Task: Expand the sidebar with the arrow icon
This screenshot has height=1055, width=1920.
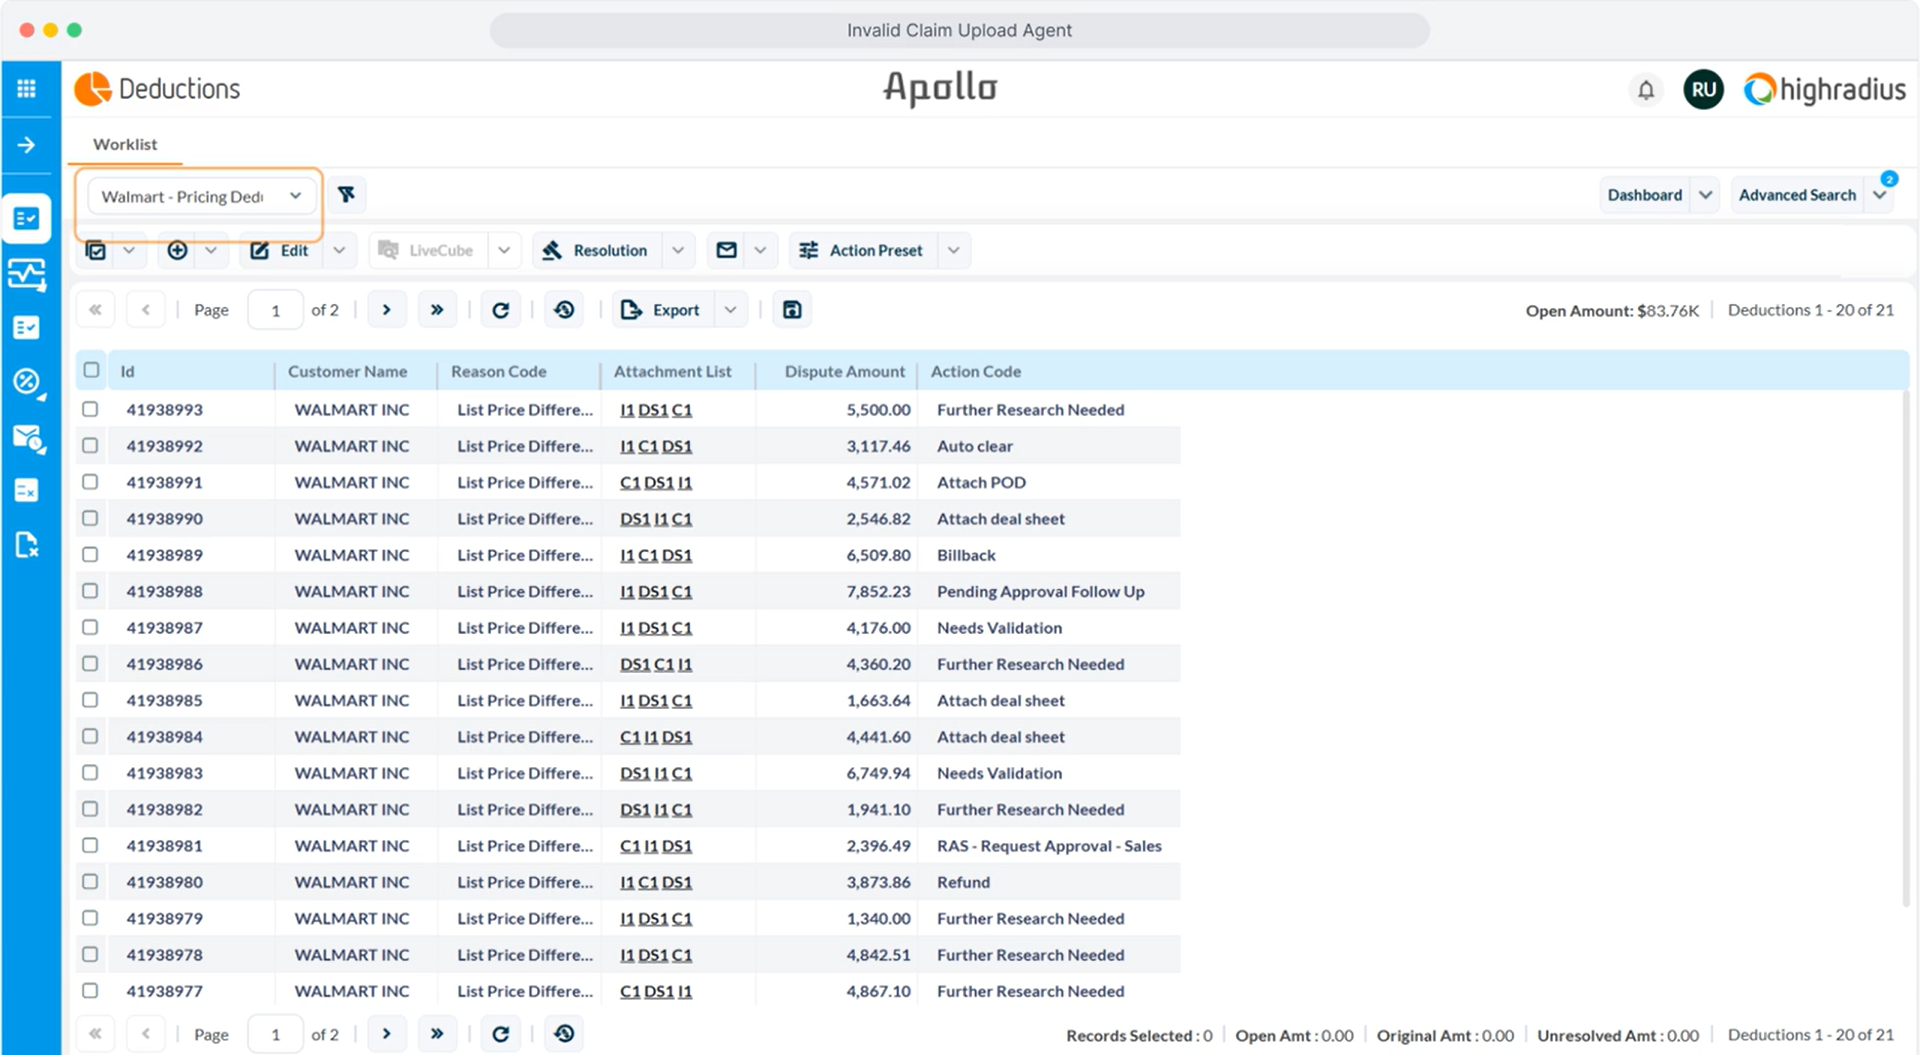Action: [27, 145]
